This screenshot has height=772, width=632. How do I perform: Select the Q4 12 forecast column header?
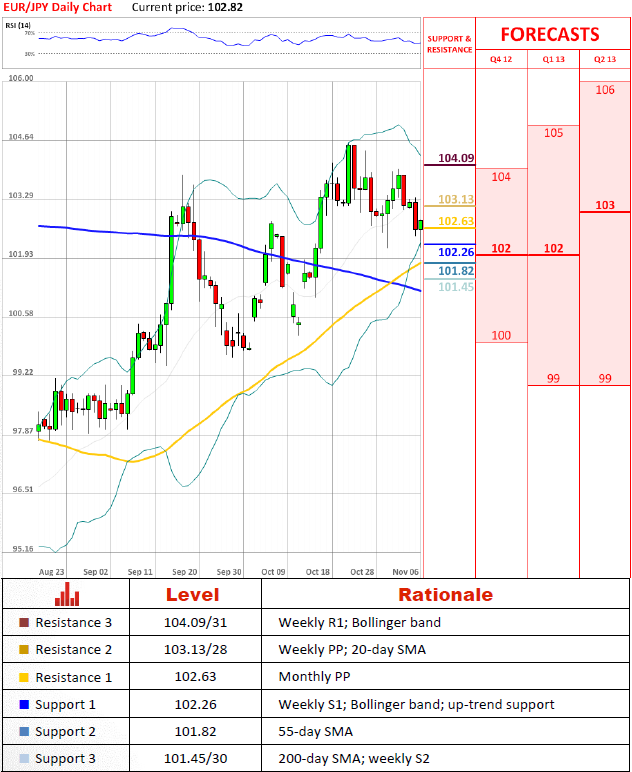tap(501, 59)
